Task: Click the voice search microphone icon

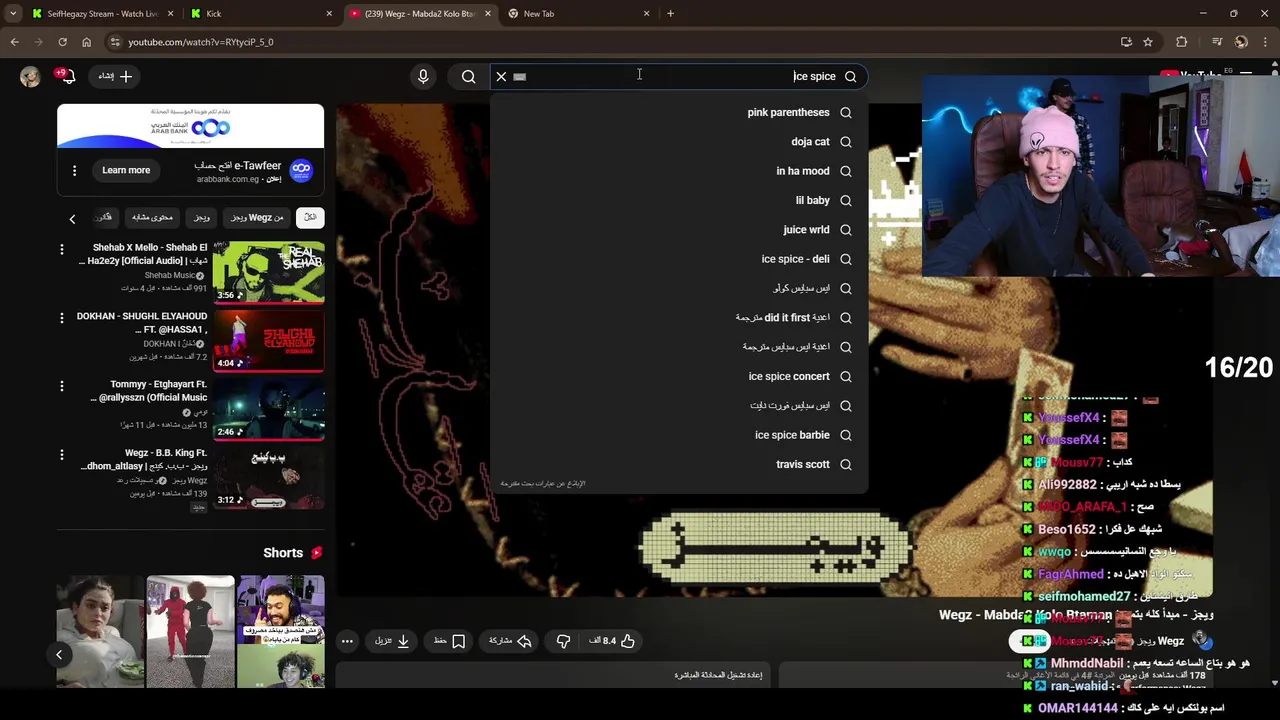Action: point(423,76)
